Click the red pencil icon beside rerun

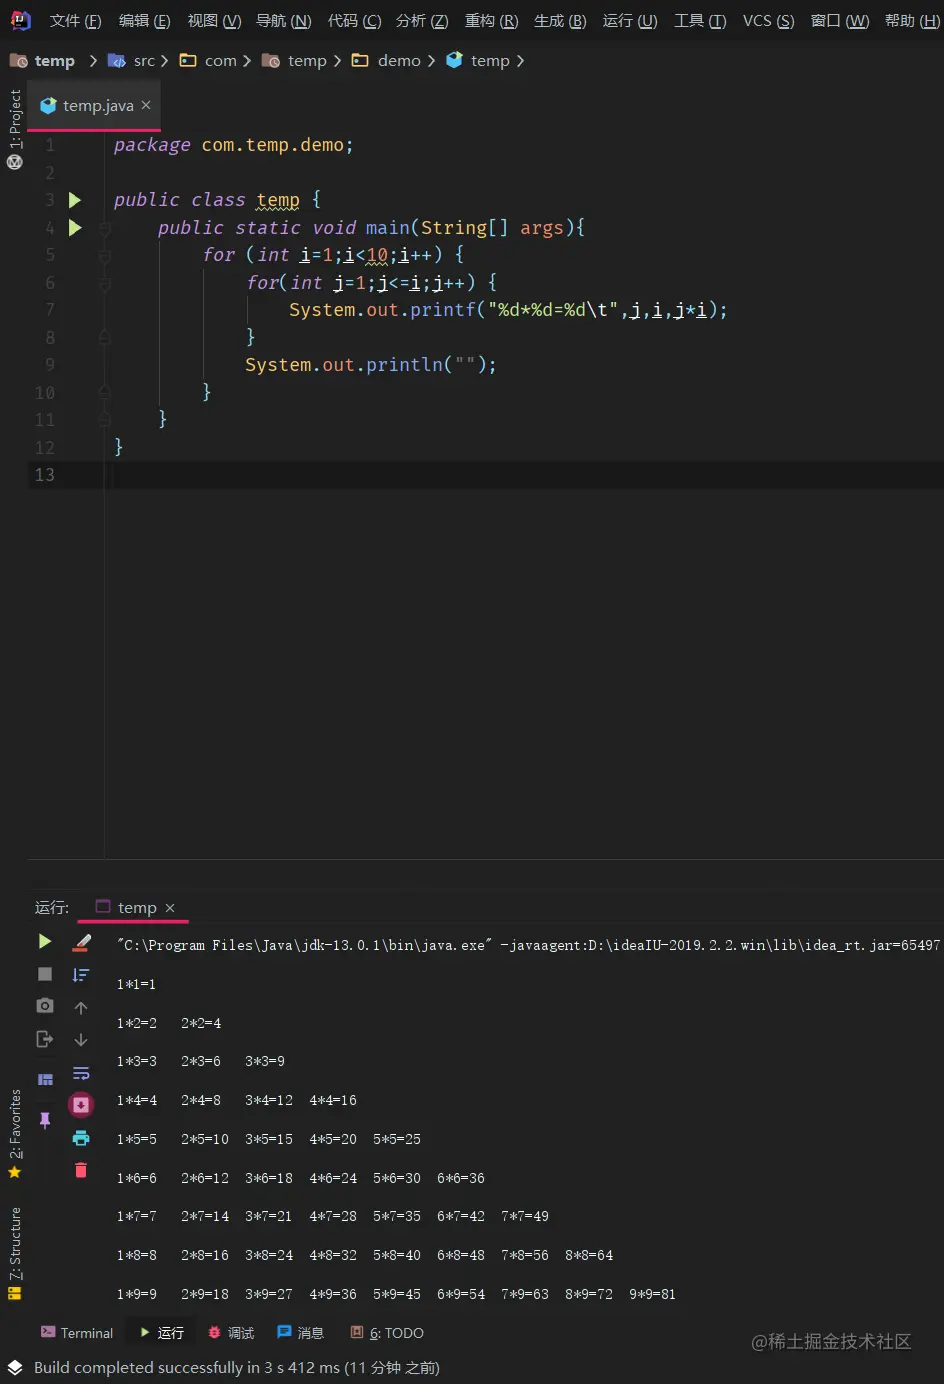coord(82,942)
